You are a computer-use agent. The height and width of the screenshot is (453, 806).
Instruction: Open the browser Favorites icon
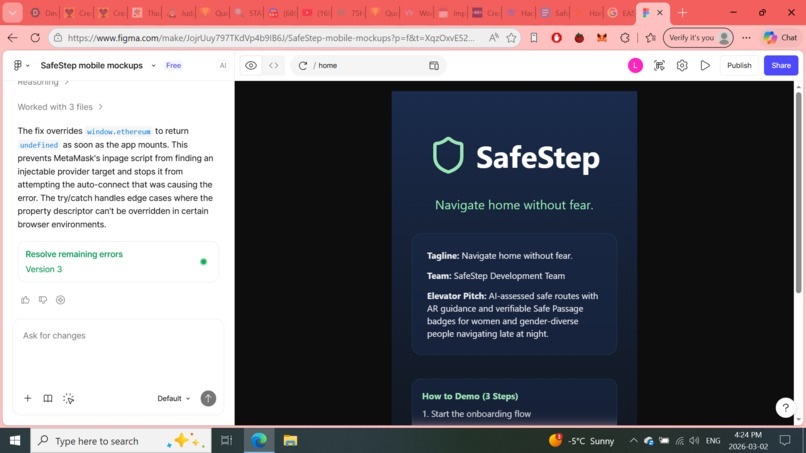click(651, 38)
